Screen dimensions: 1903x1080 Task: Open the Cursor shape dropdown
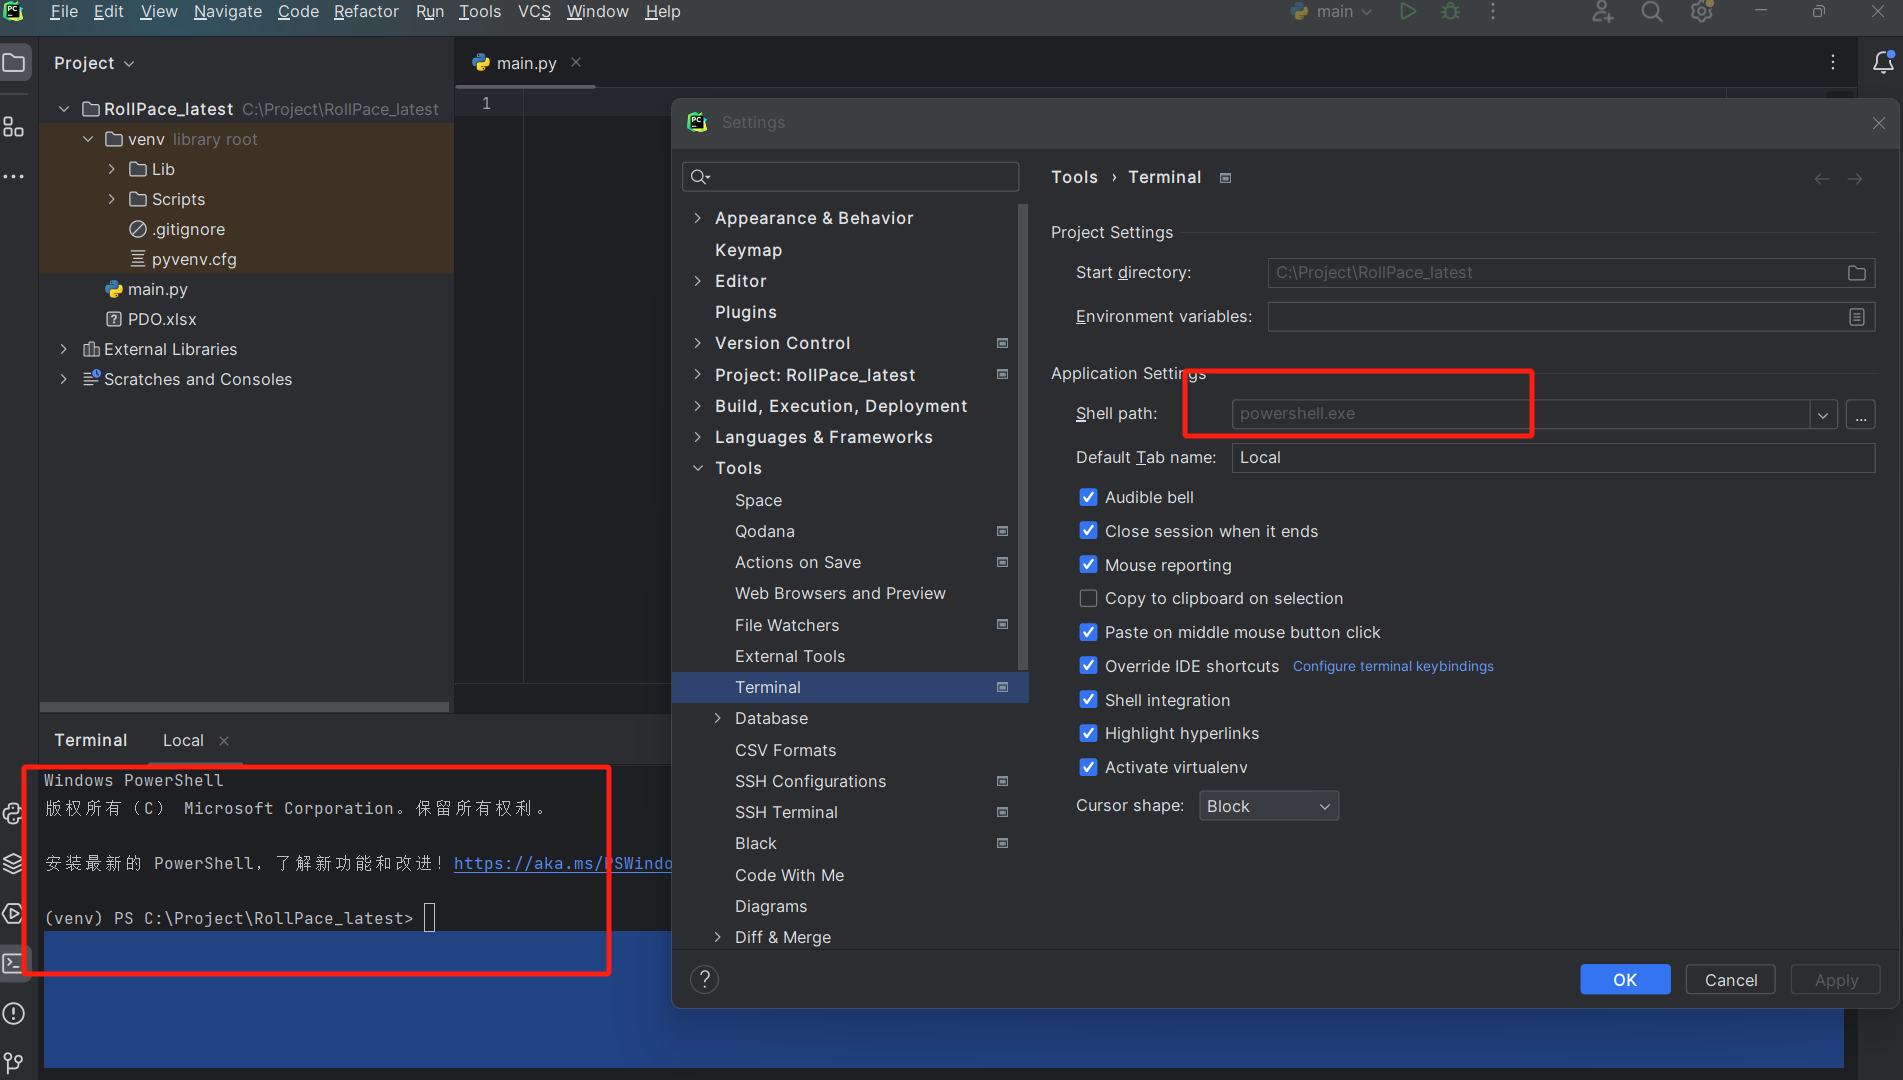1267,805
